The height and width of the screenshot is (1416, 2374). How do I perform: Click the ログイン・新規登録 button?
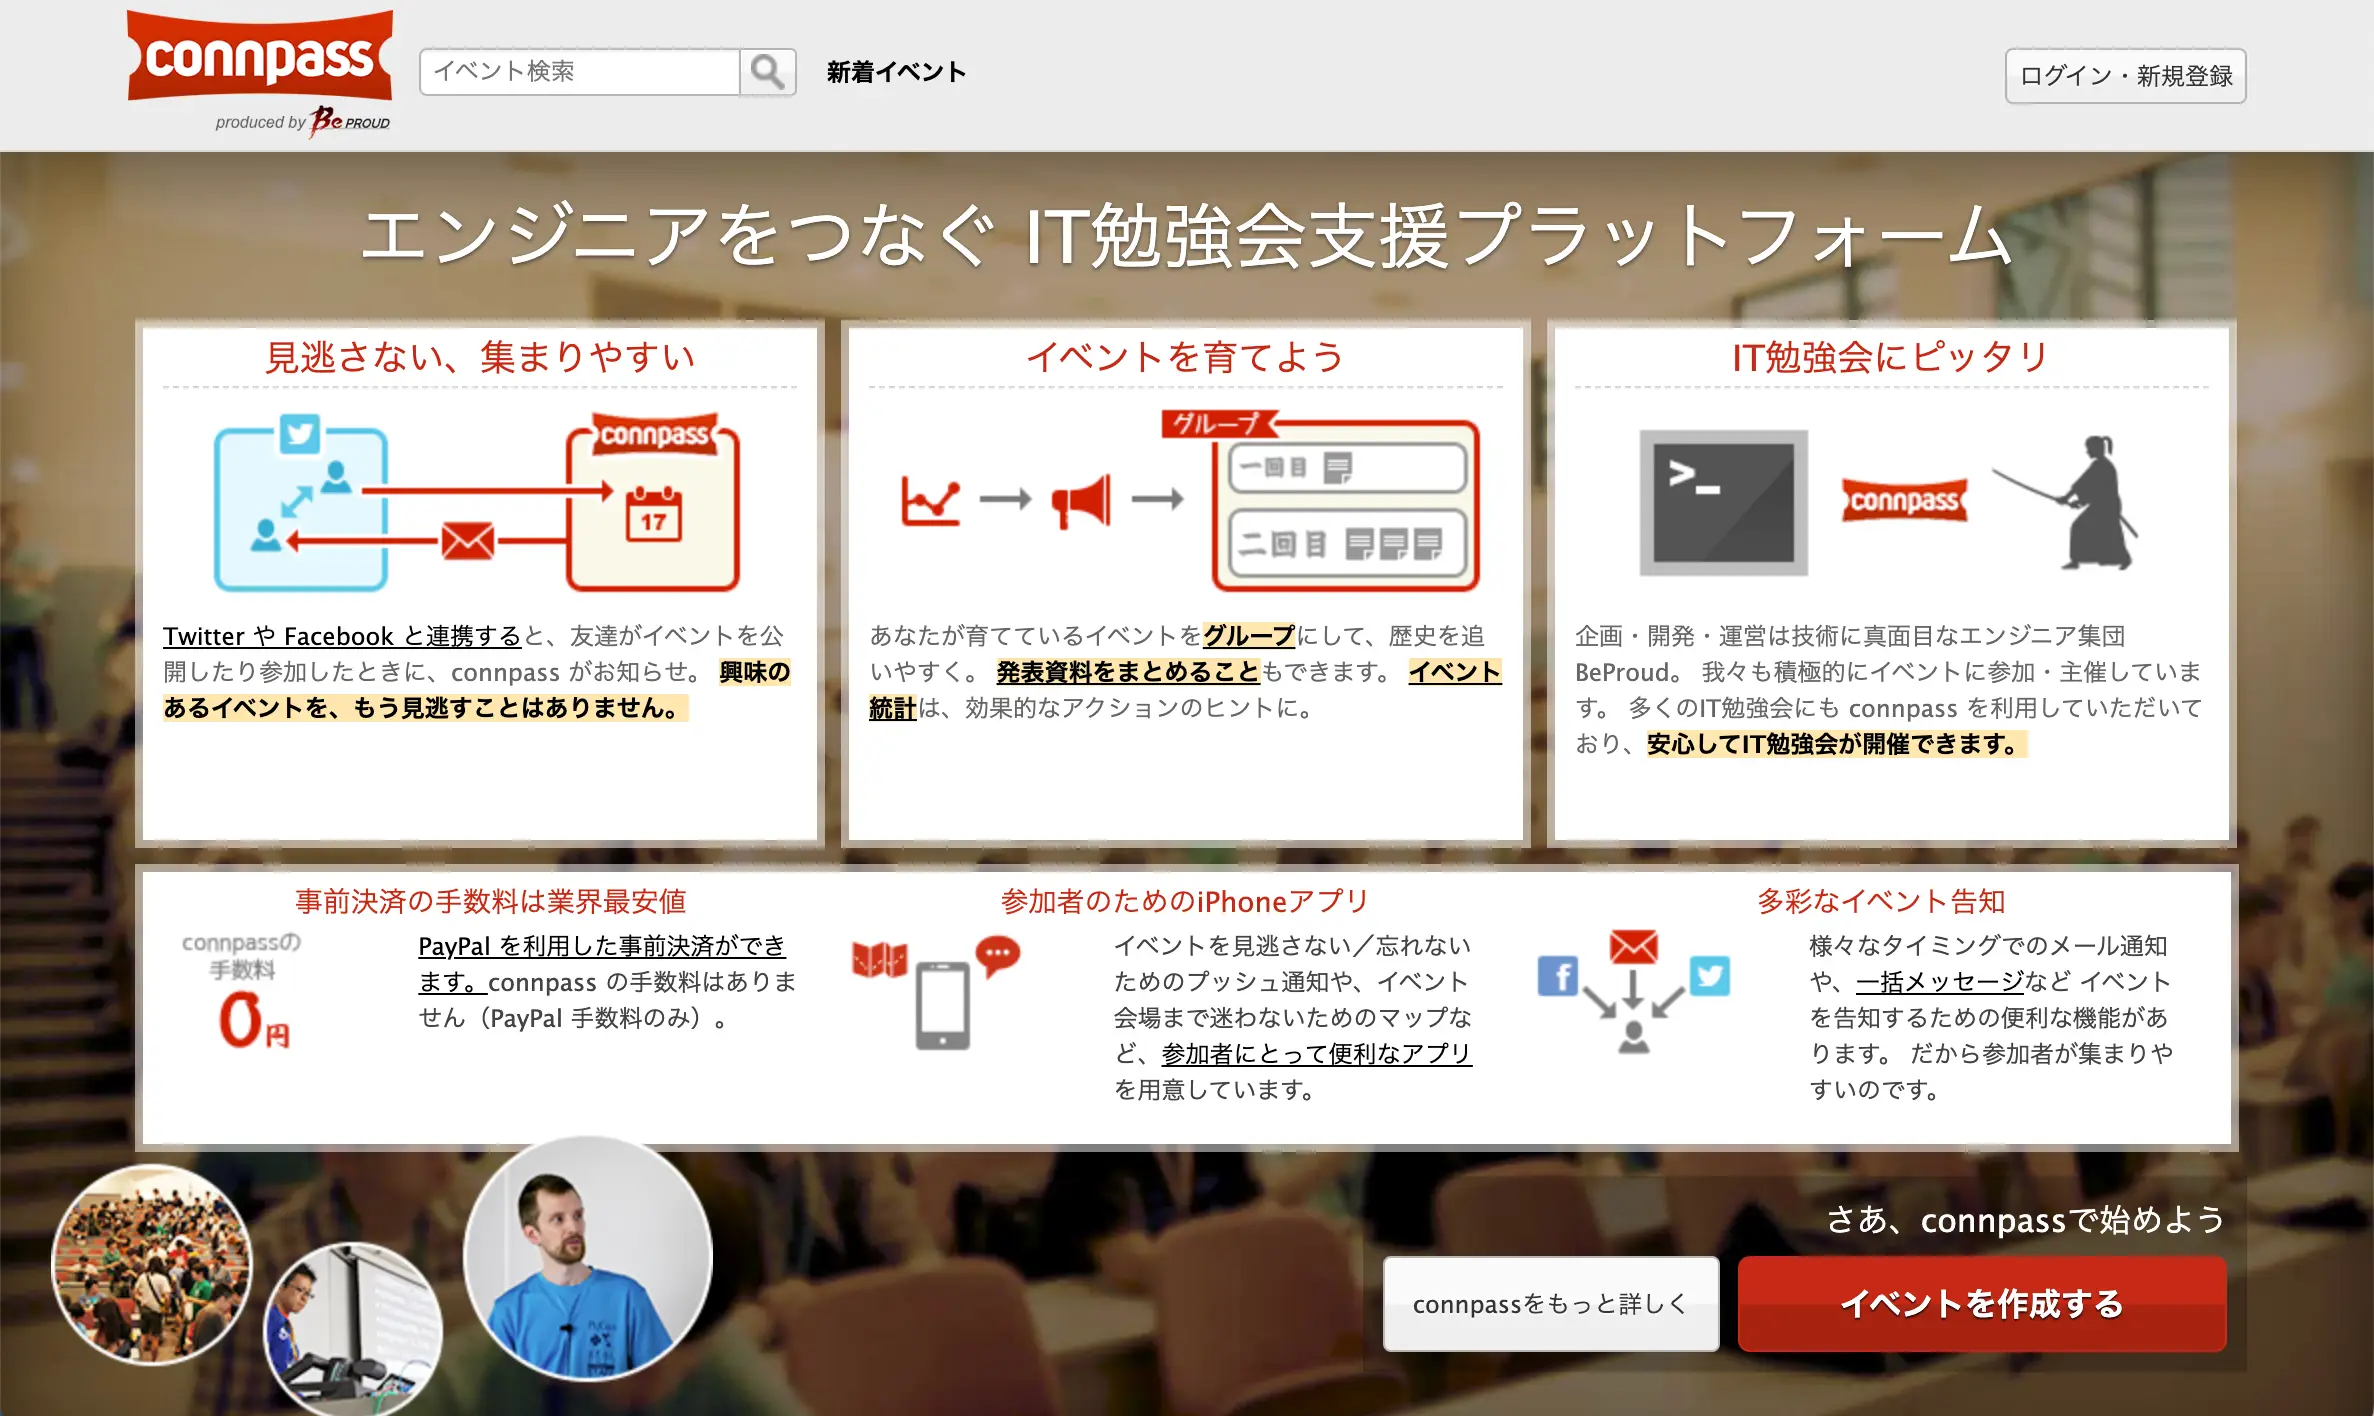point(2125,76)
